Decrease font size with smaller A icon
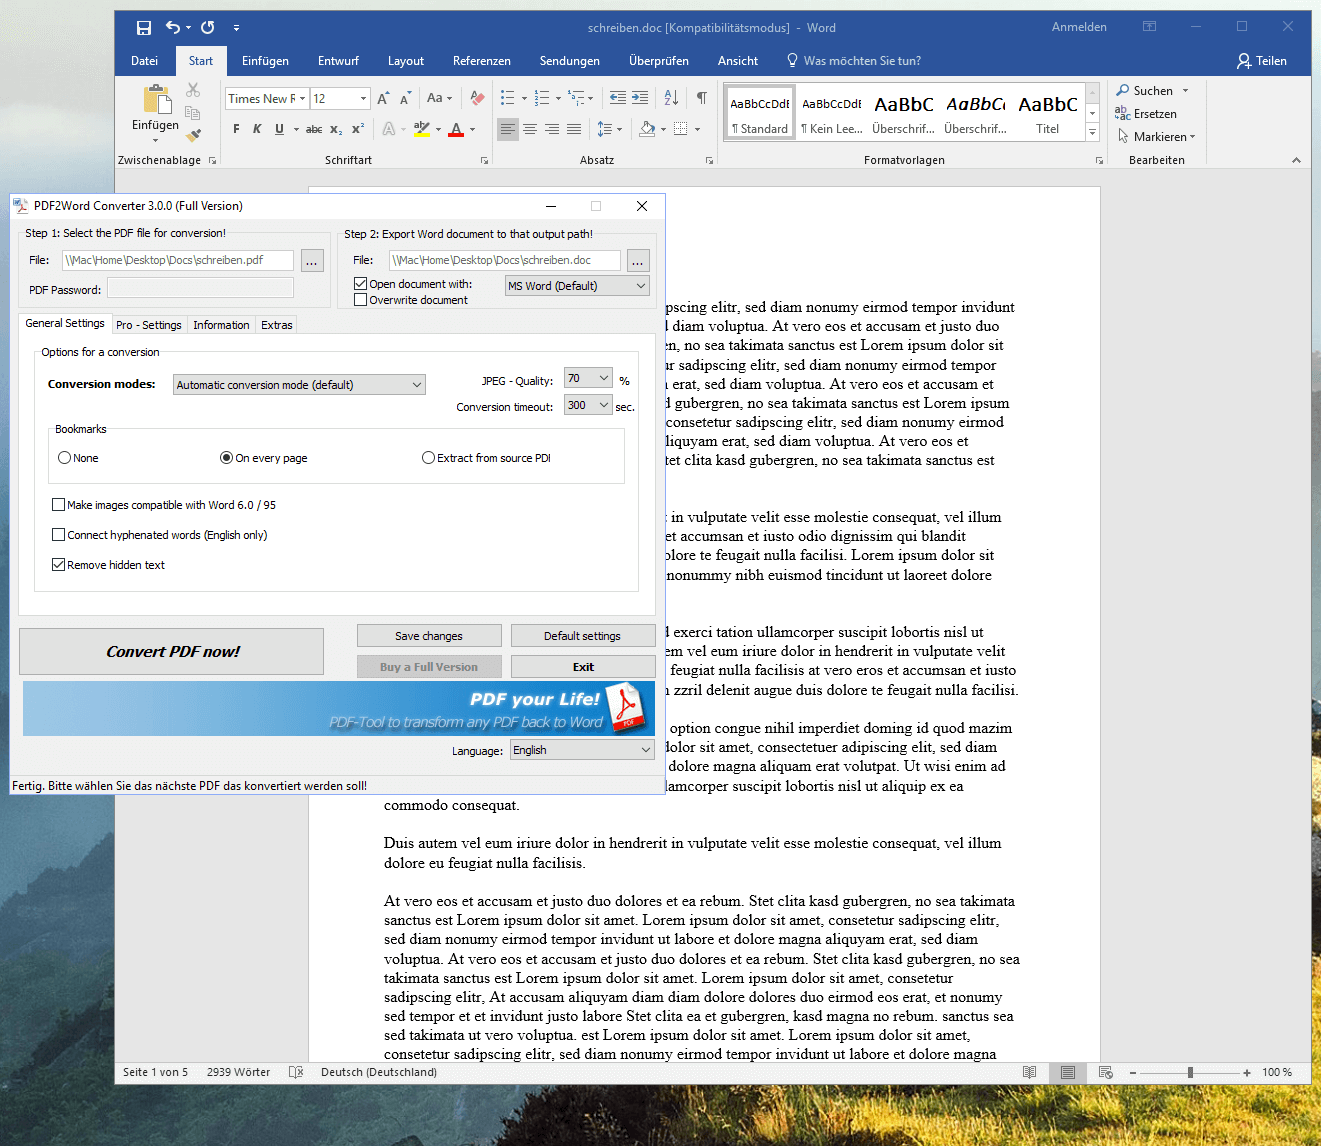 405,98
